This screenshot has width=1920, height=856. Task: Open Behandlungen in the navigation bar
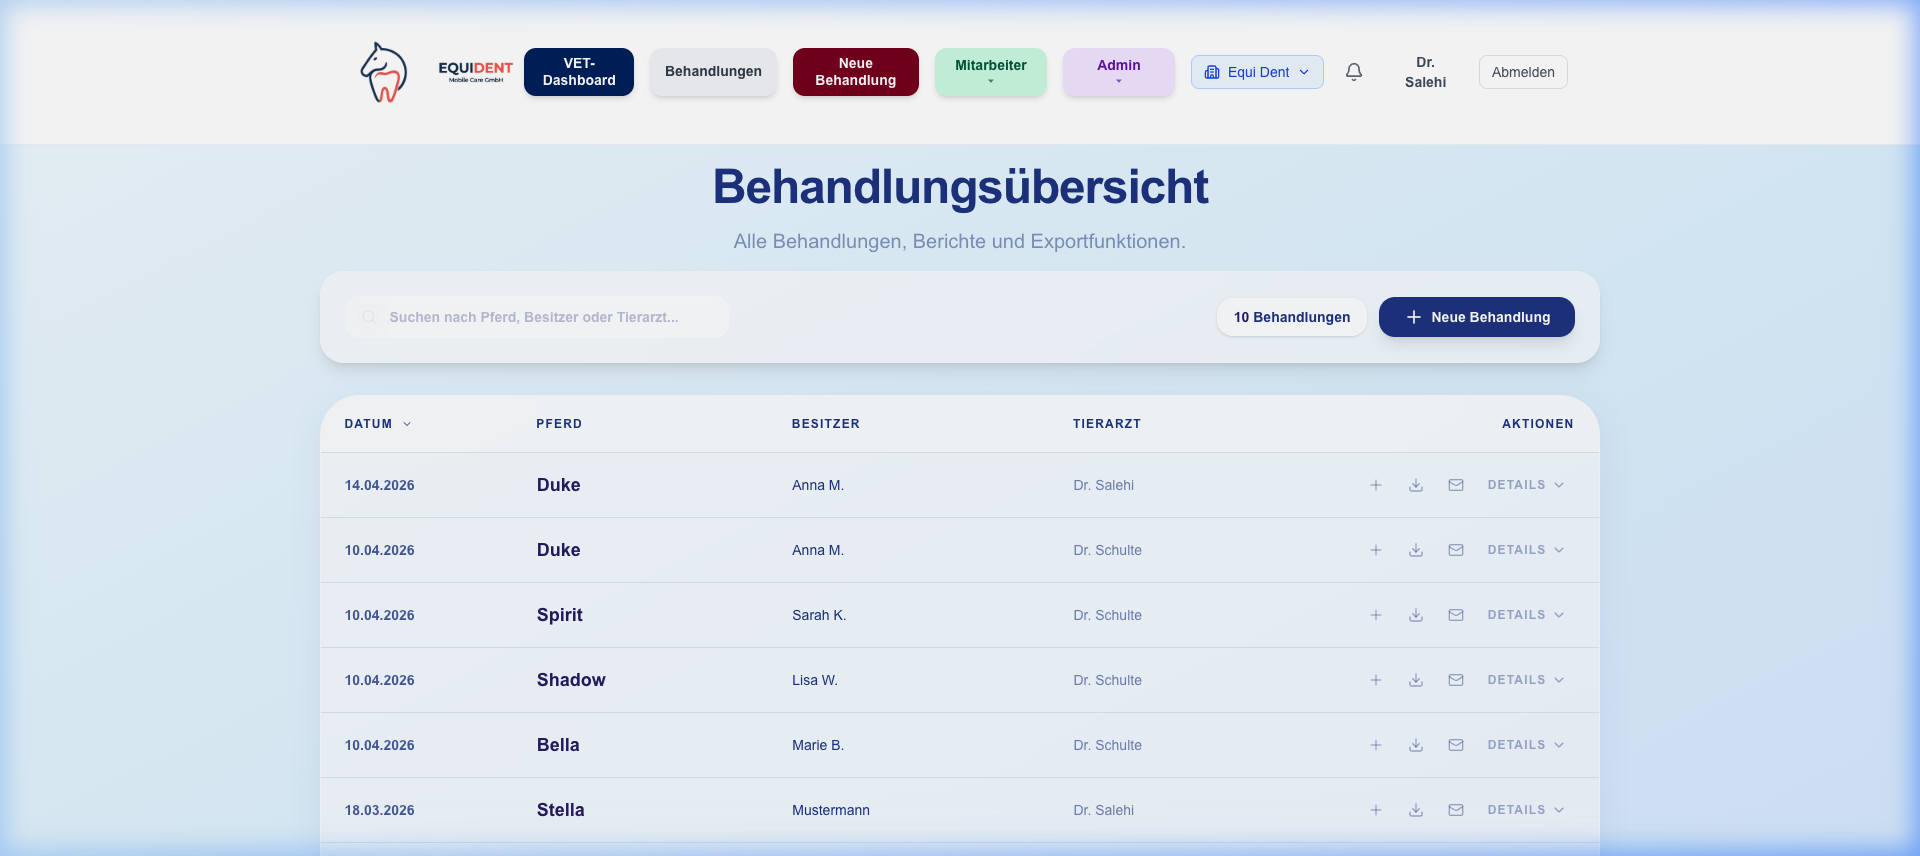coord(713,72)
